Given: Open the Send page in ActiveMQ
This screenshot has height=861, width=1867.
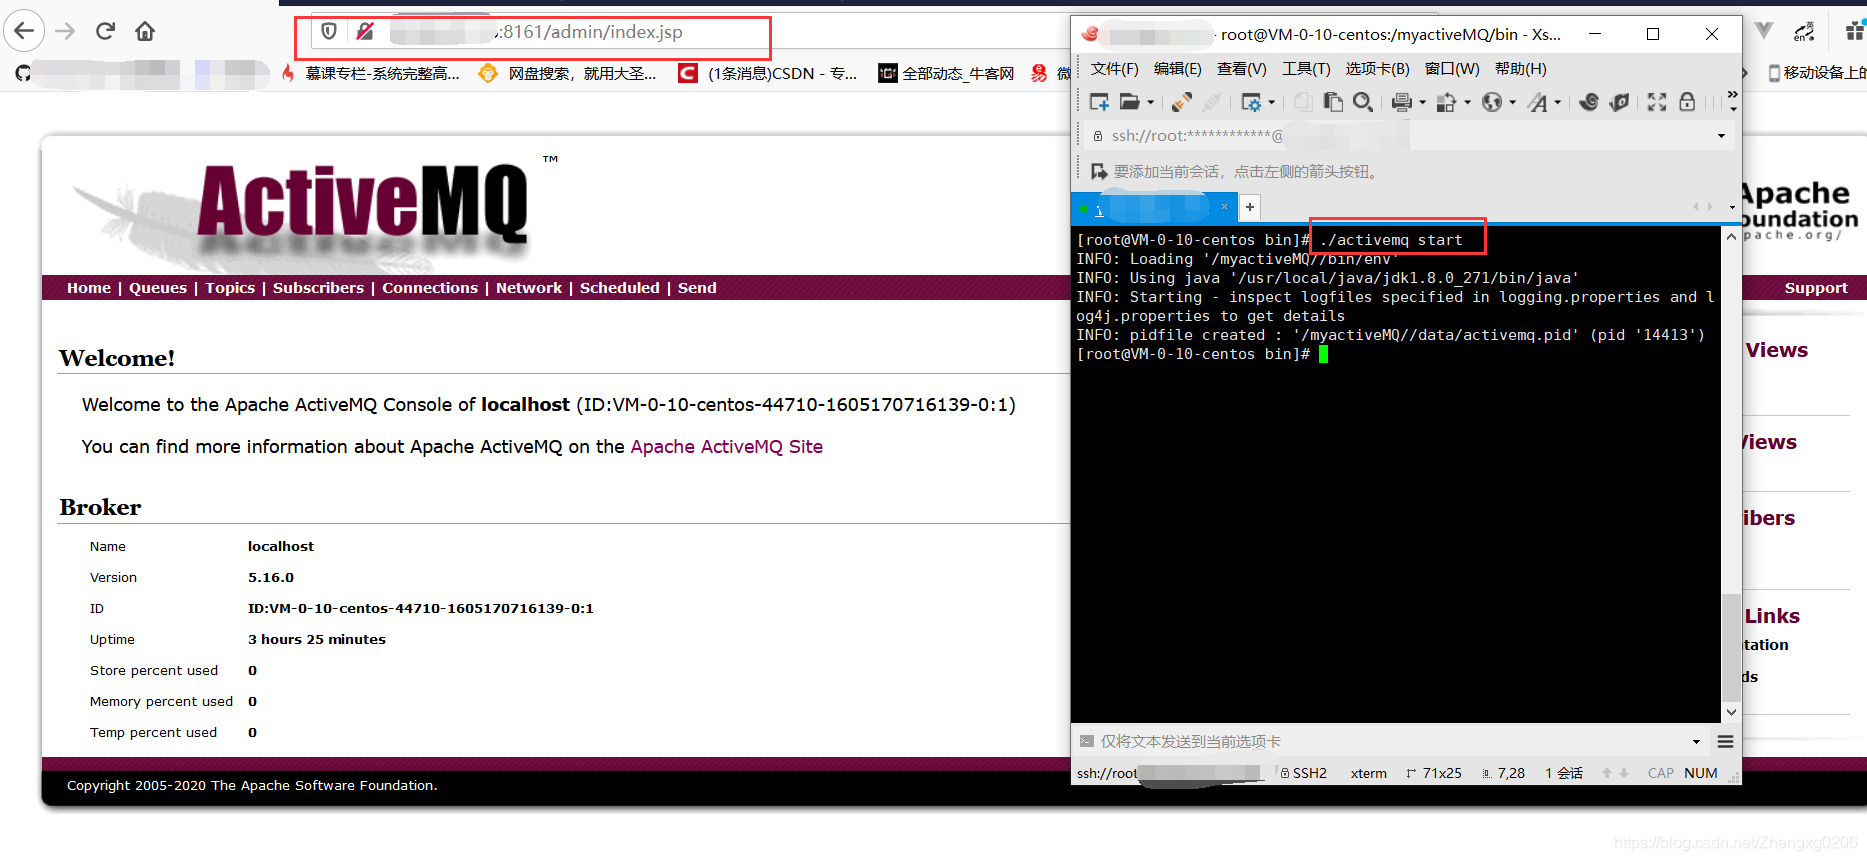Looking at the screenshot, I should click(x=697, y=288).
